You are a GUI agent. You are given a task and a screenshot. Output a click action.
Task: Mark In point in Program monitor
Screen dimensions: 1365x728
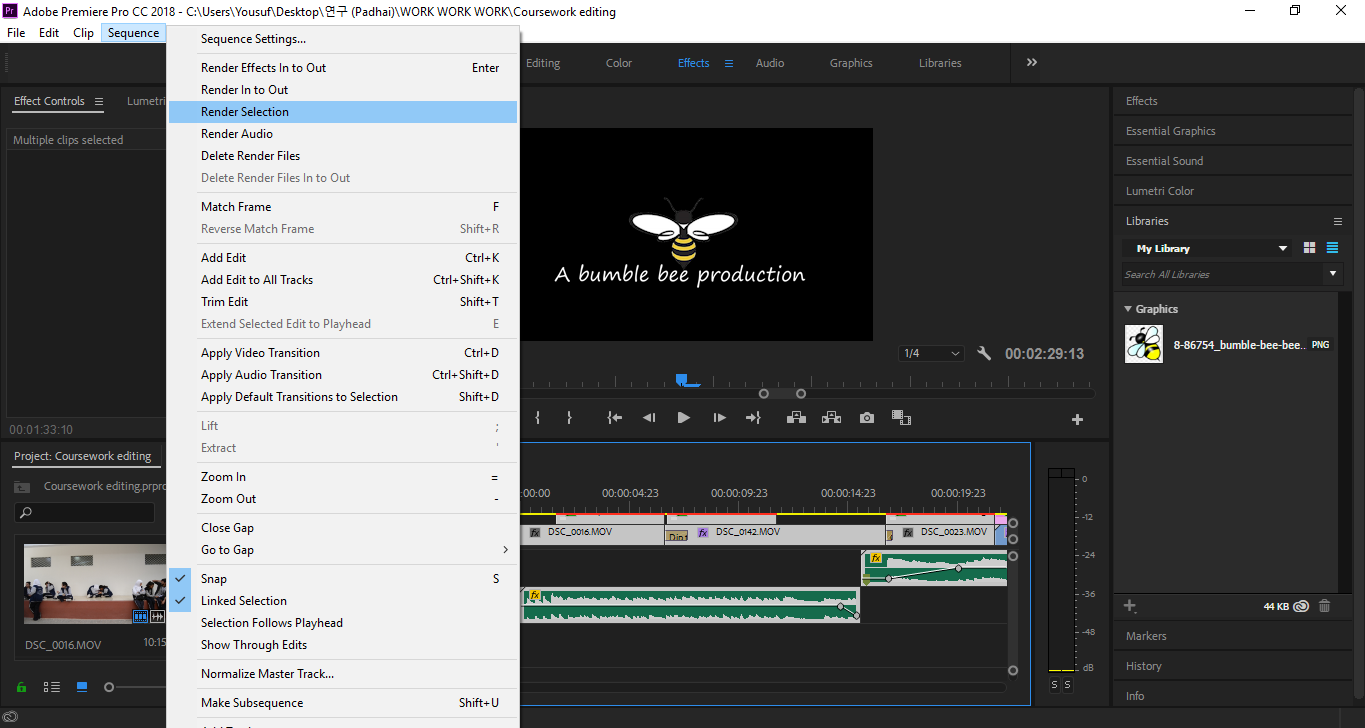pos(538,418)
